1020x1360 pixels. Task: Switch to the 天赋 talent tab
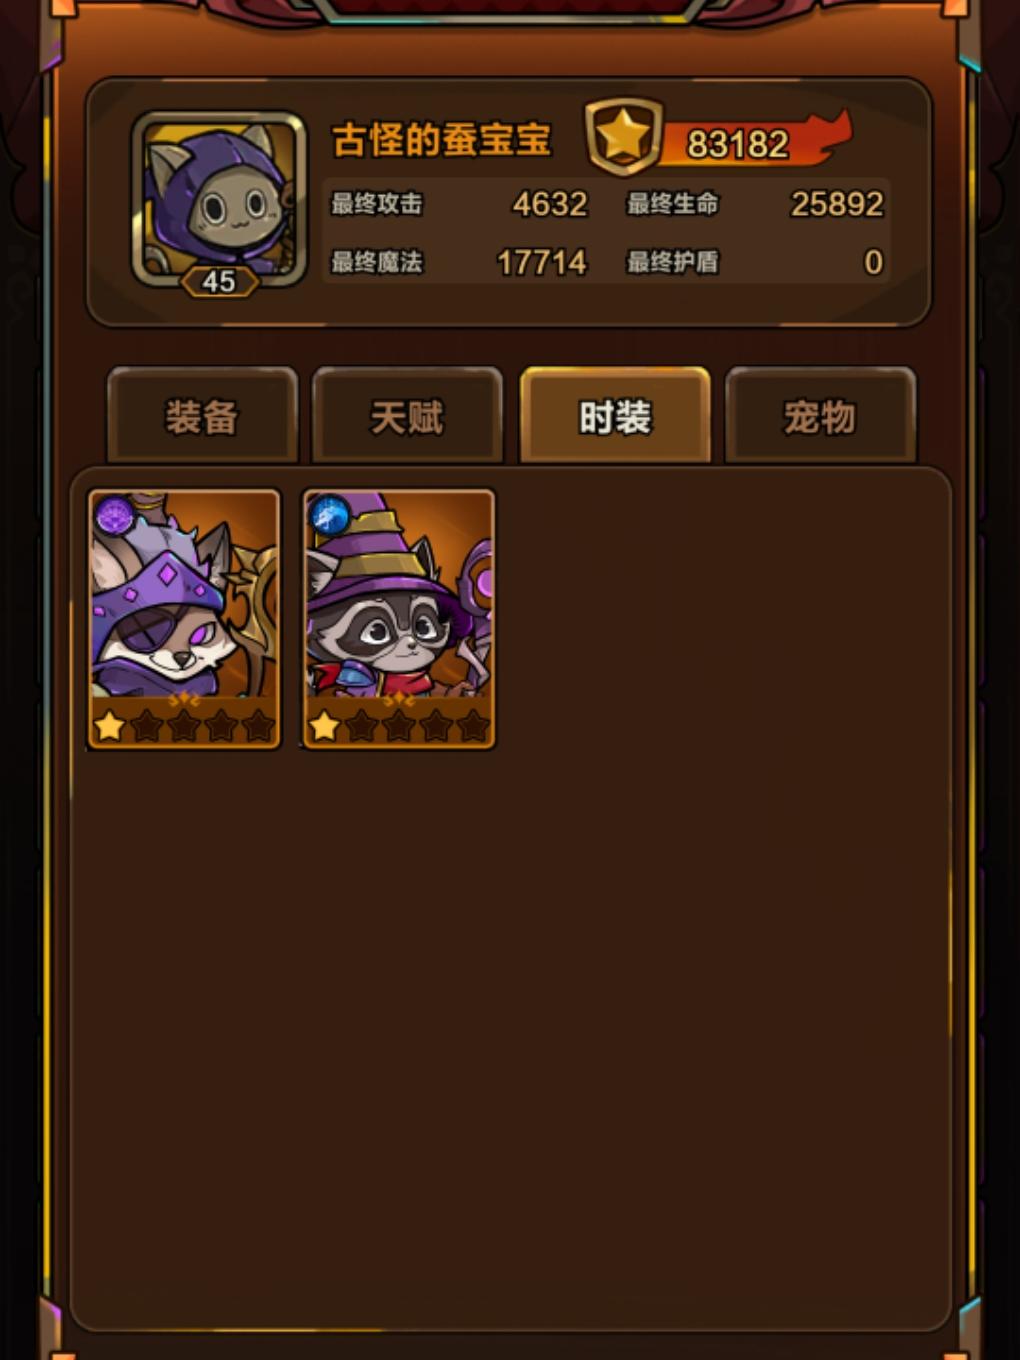pyautogui.click(x=407, y=416)
